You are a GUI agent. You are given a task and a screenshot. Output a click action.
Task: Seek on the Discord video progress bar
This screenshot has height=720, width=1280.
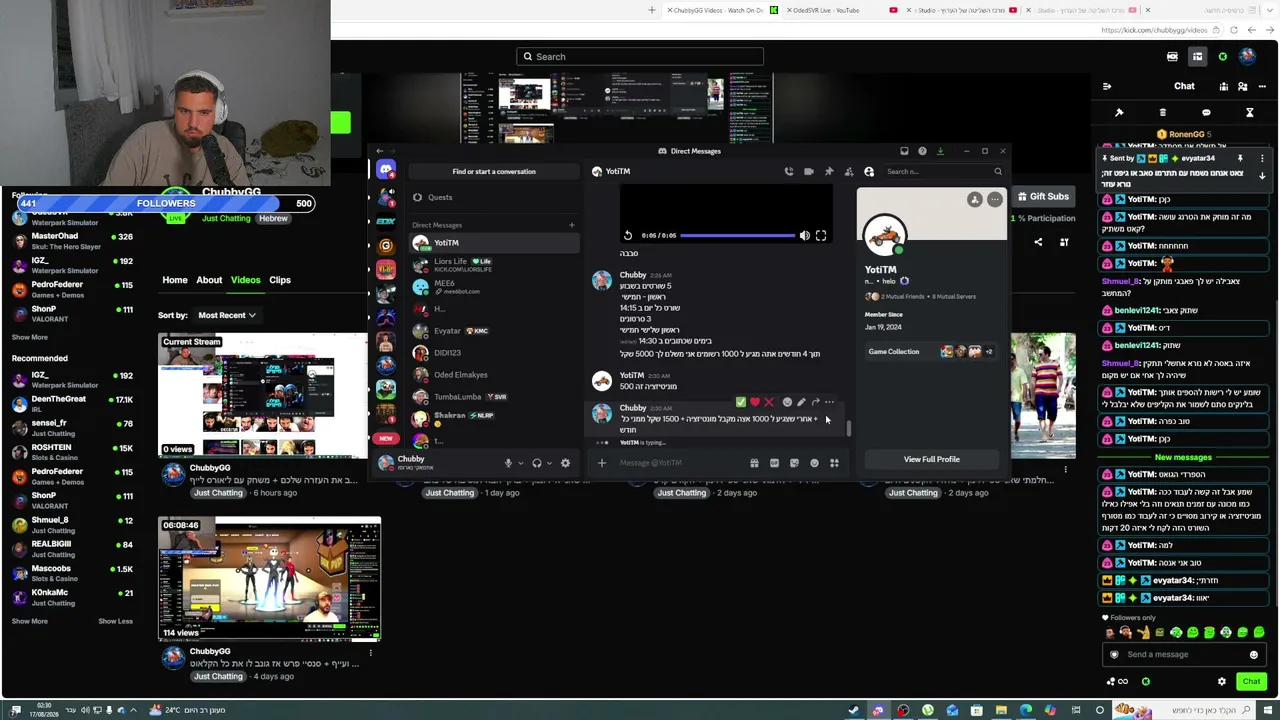point(738,236)
